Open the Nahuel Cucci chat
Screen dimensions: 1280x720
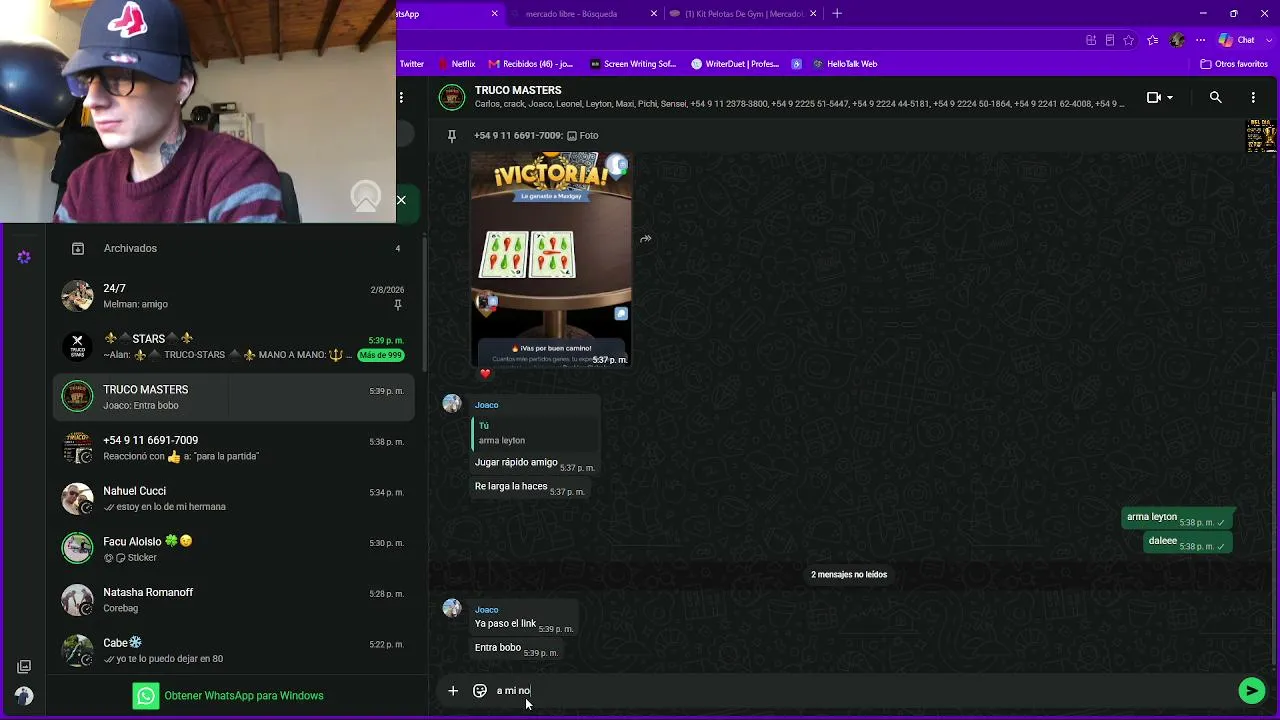pos(235,499)
